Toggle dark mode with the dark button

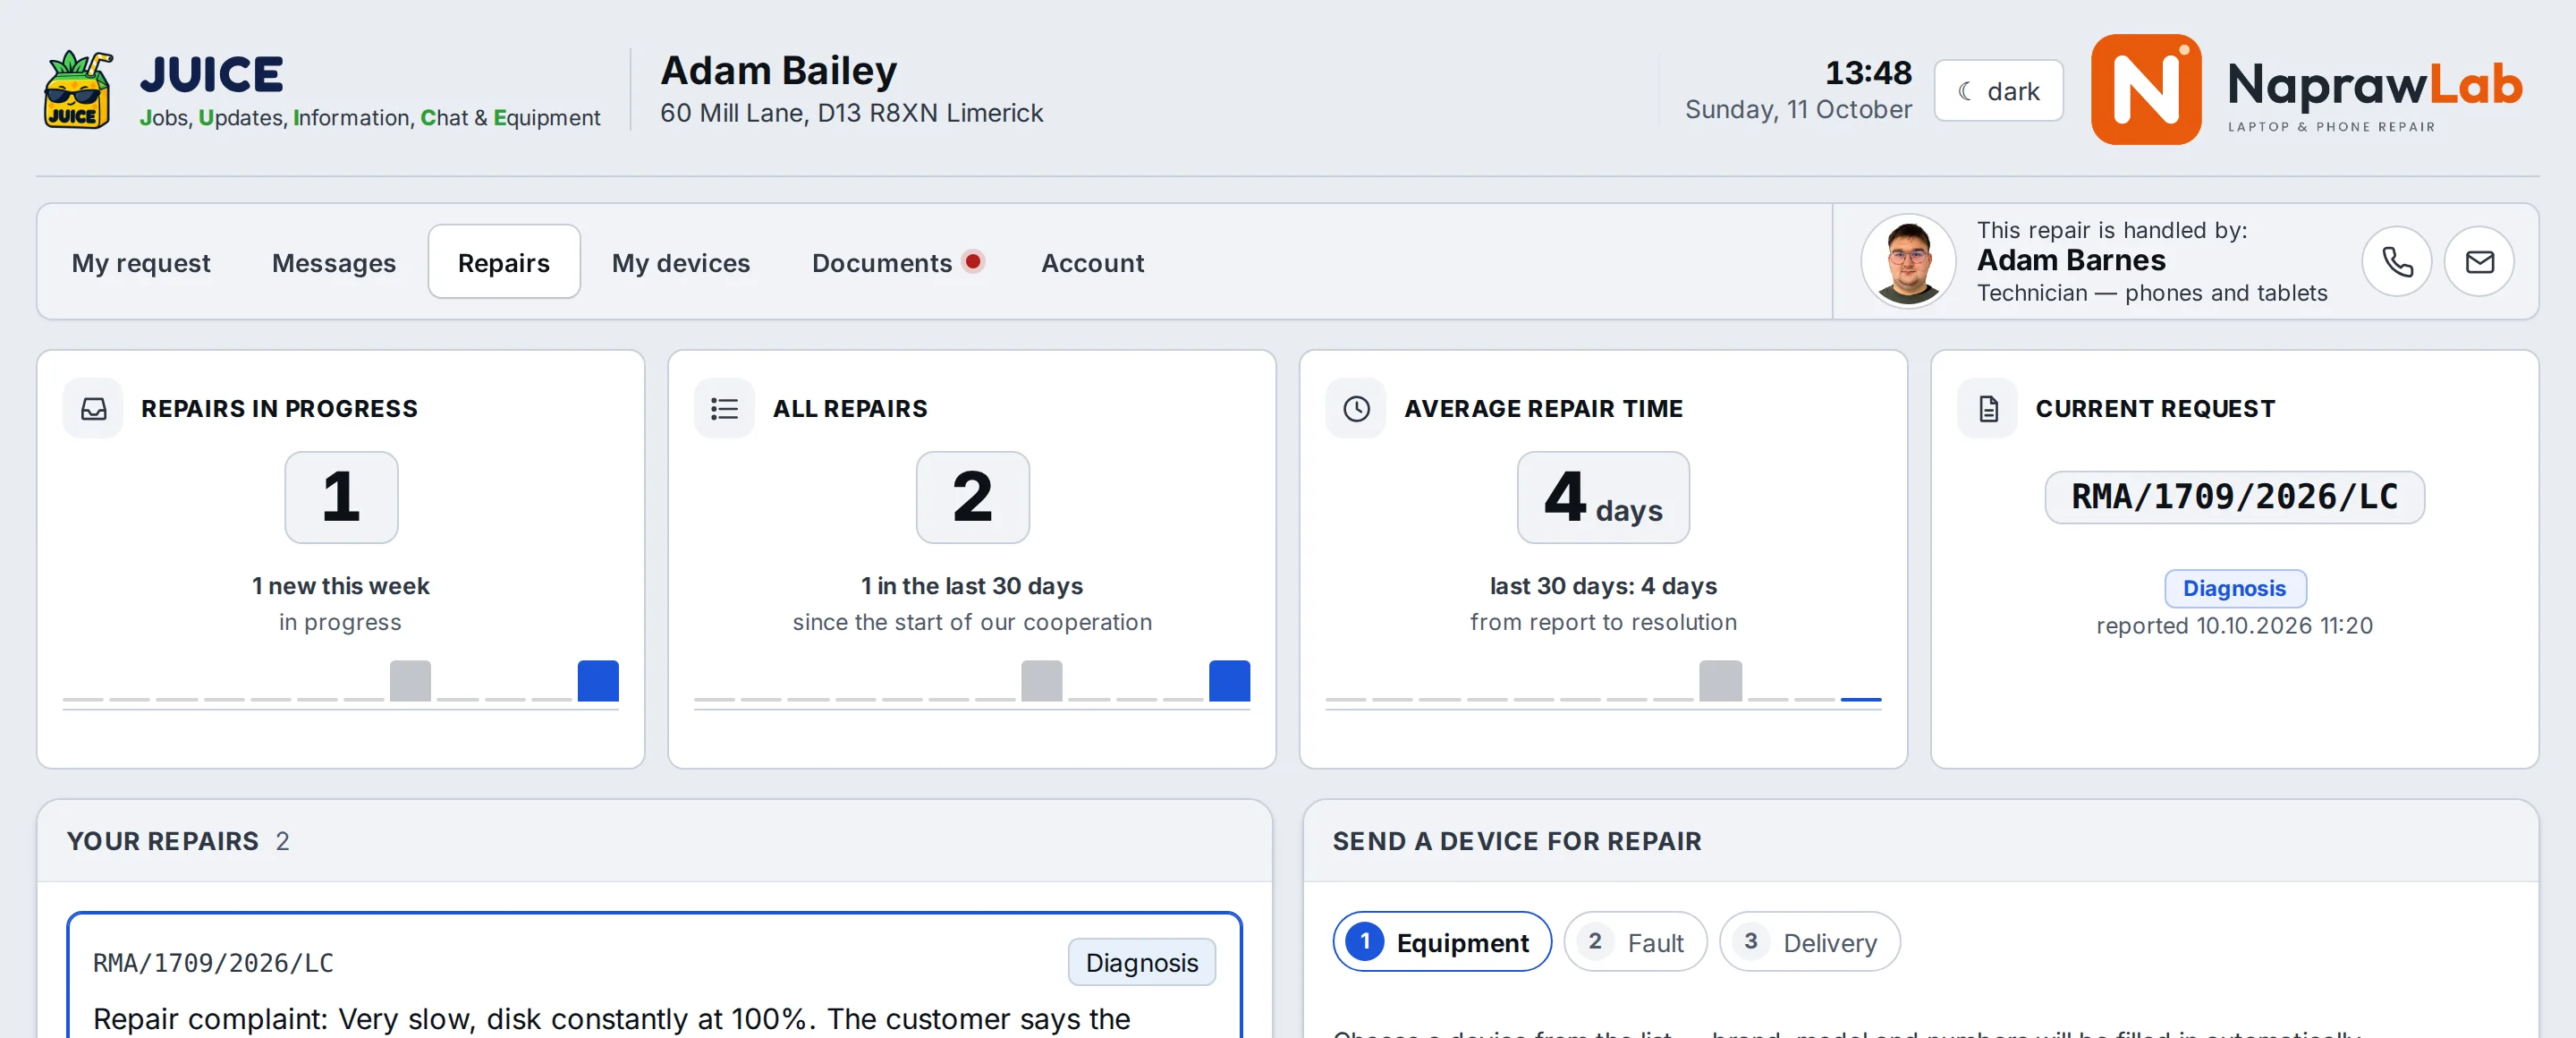pyautogui.click(x=1998, y=91)
